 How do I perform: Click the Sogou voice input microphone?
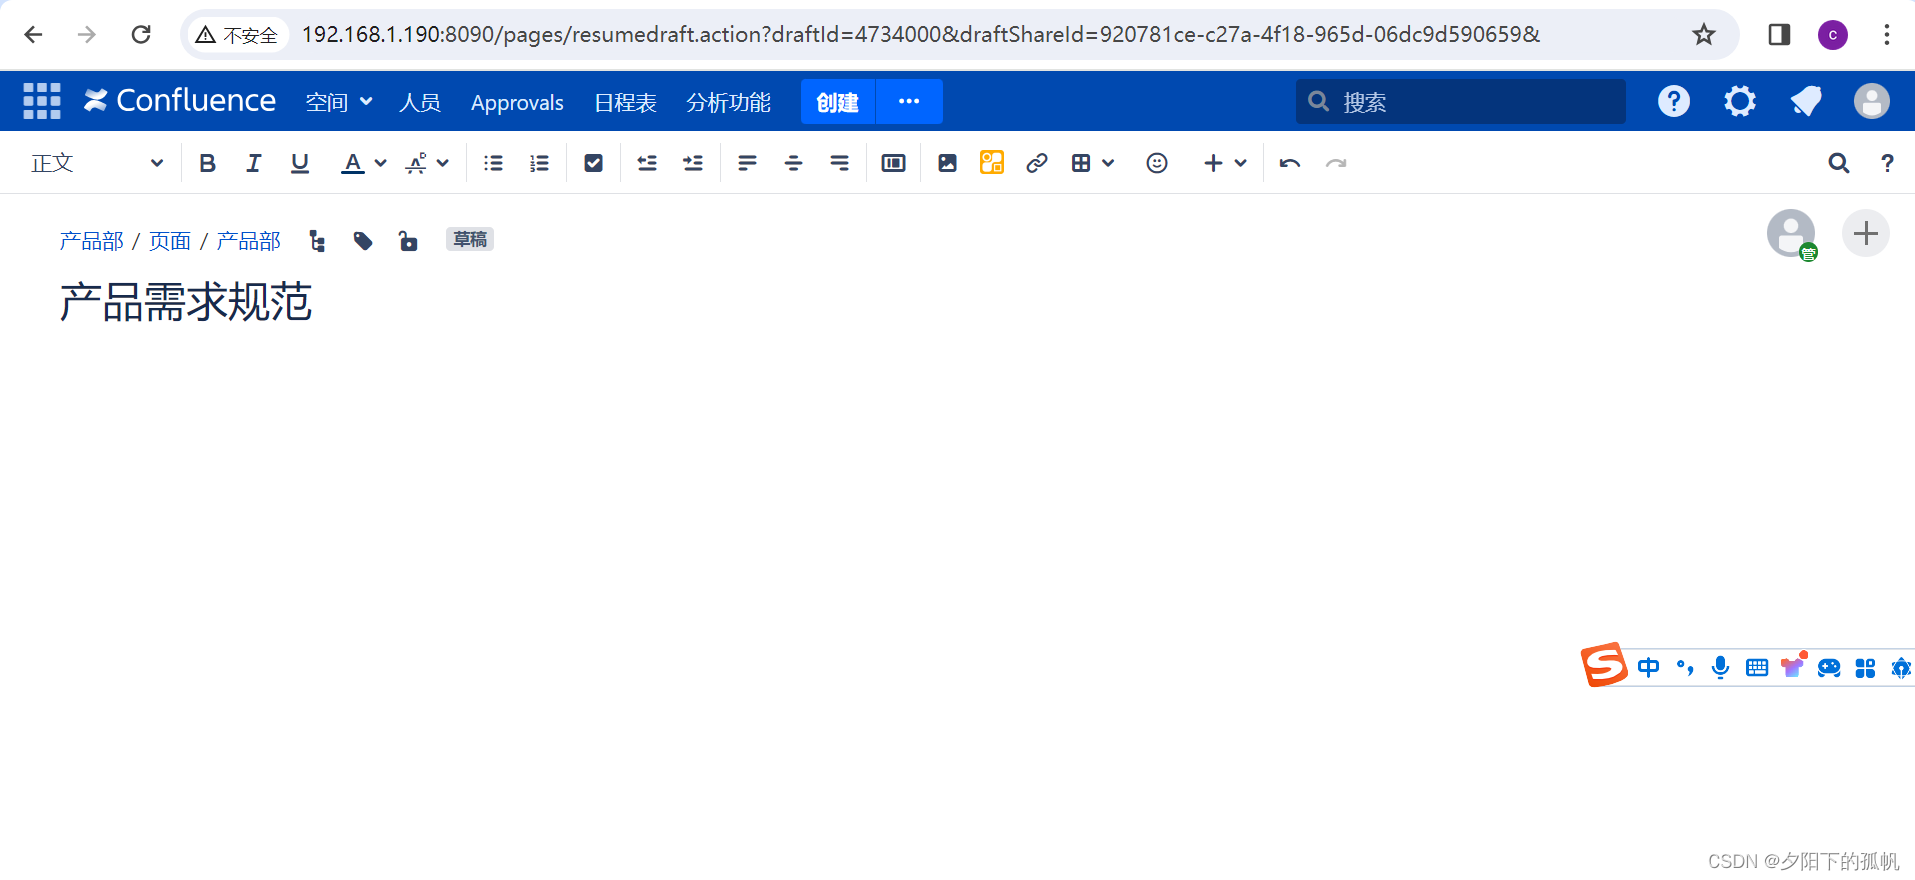point(1721,667)
